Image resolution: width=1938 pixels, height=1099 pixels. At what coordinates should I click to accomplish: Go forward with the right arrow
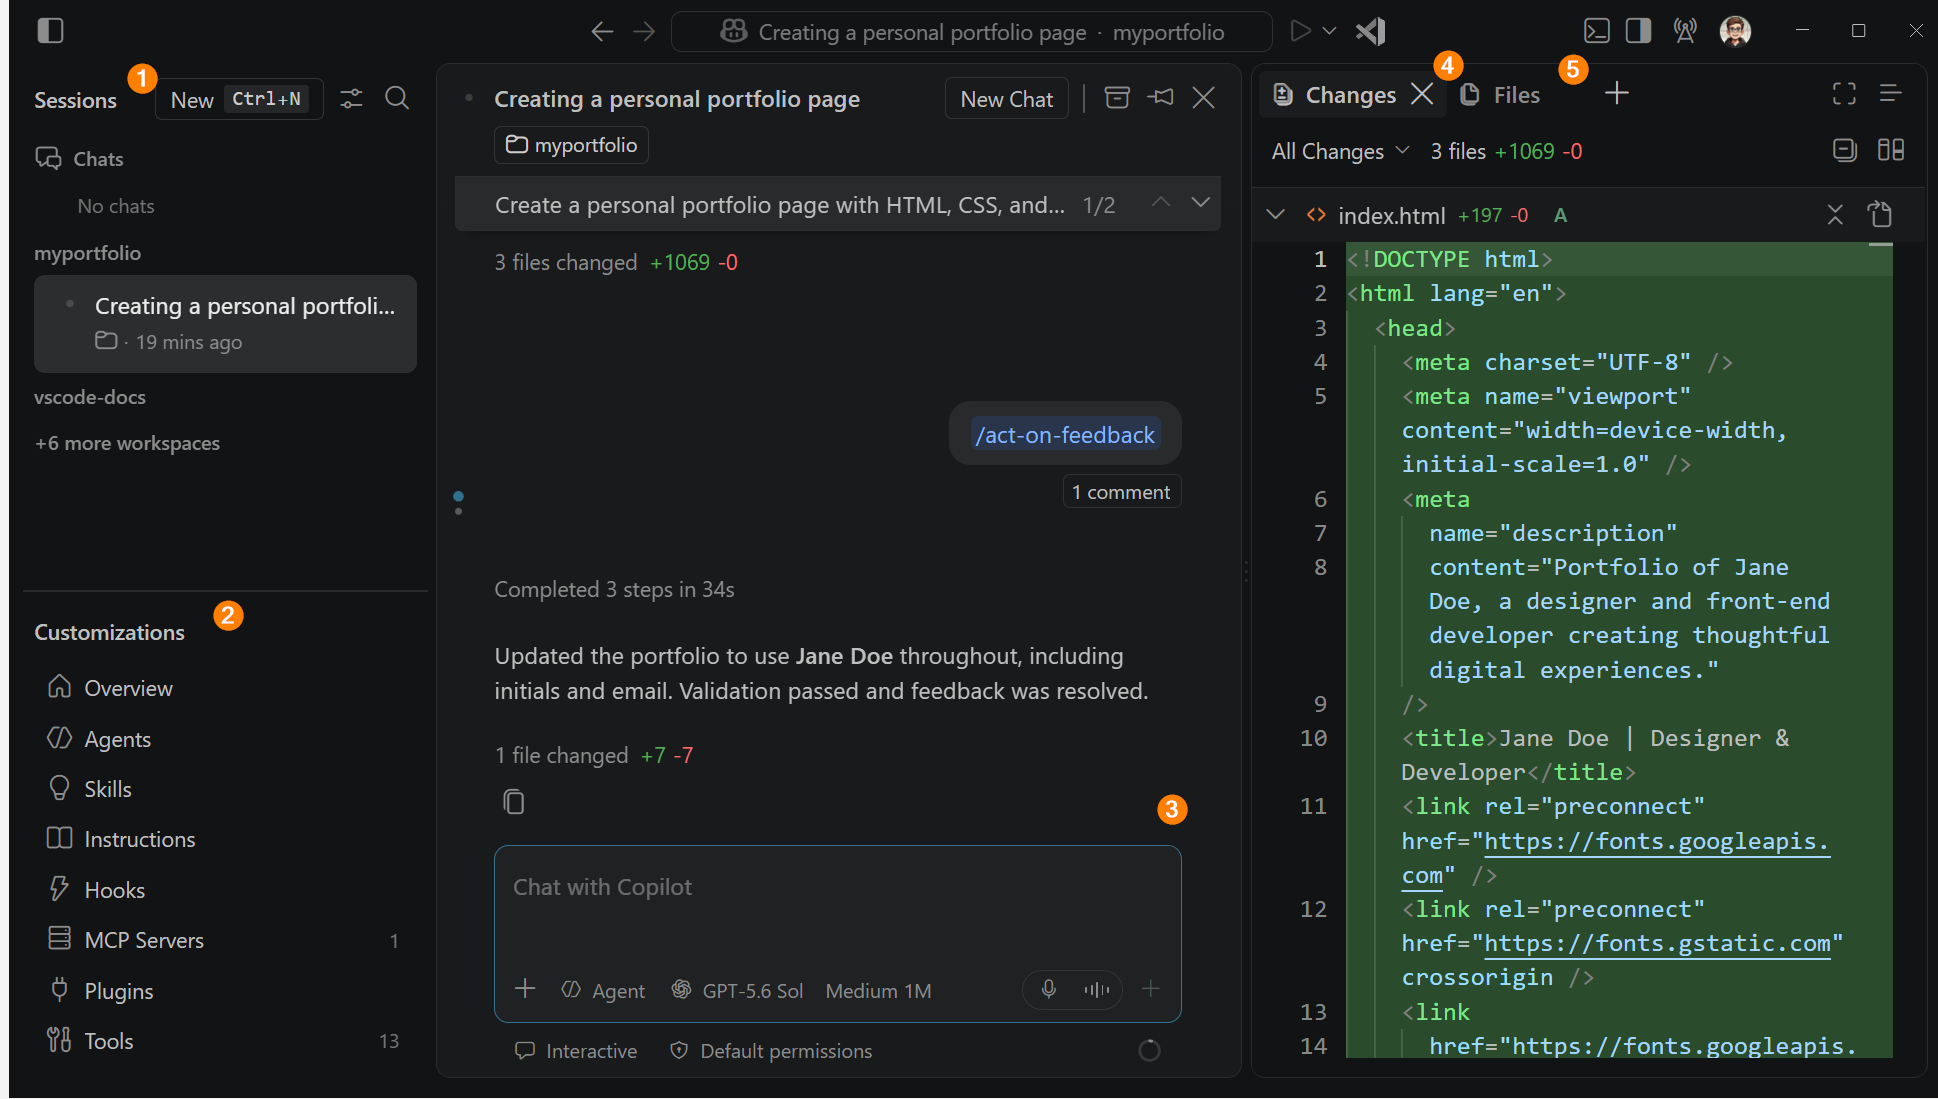(x=644, y=32)
